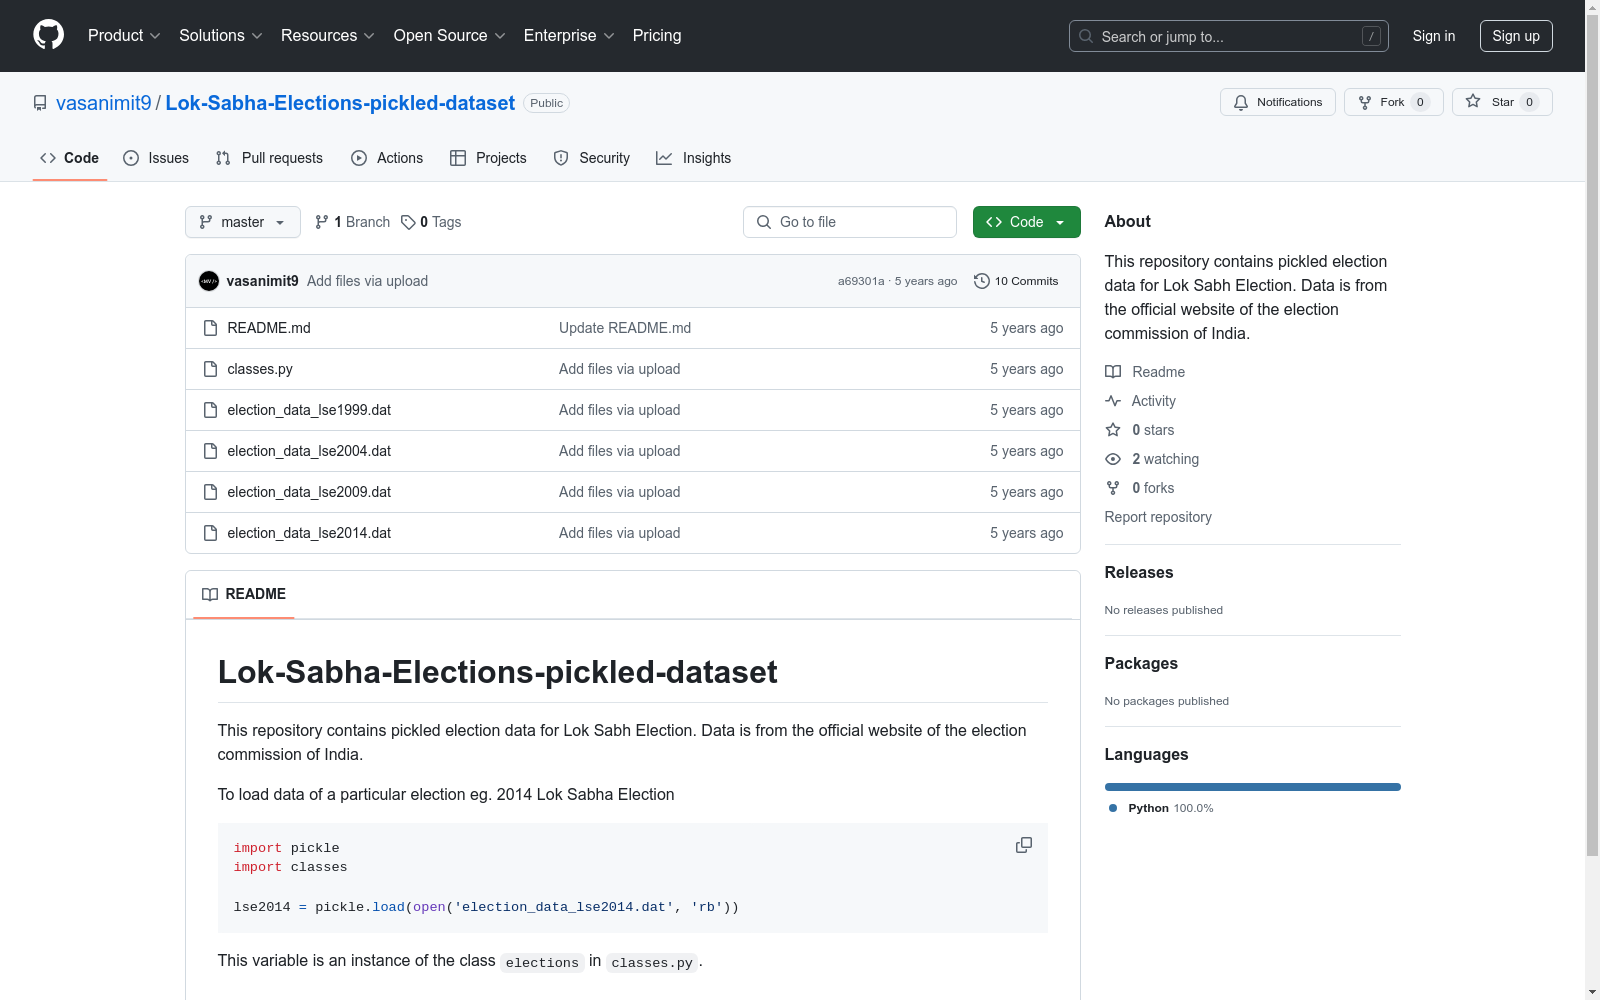The height and width of the screenshot is (1000, 1600).
Task: Click the file icon beside election_data_lse1999.dat
Action: [x=210, y=410]
